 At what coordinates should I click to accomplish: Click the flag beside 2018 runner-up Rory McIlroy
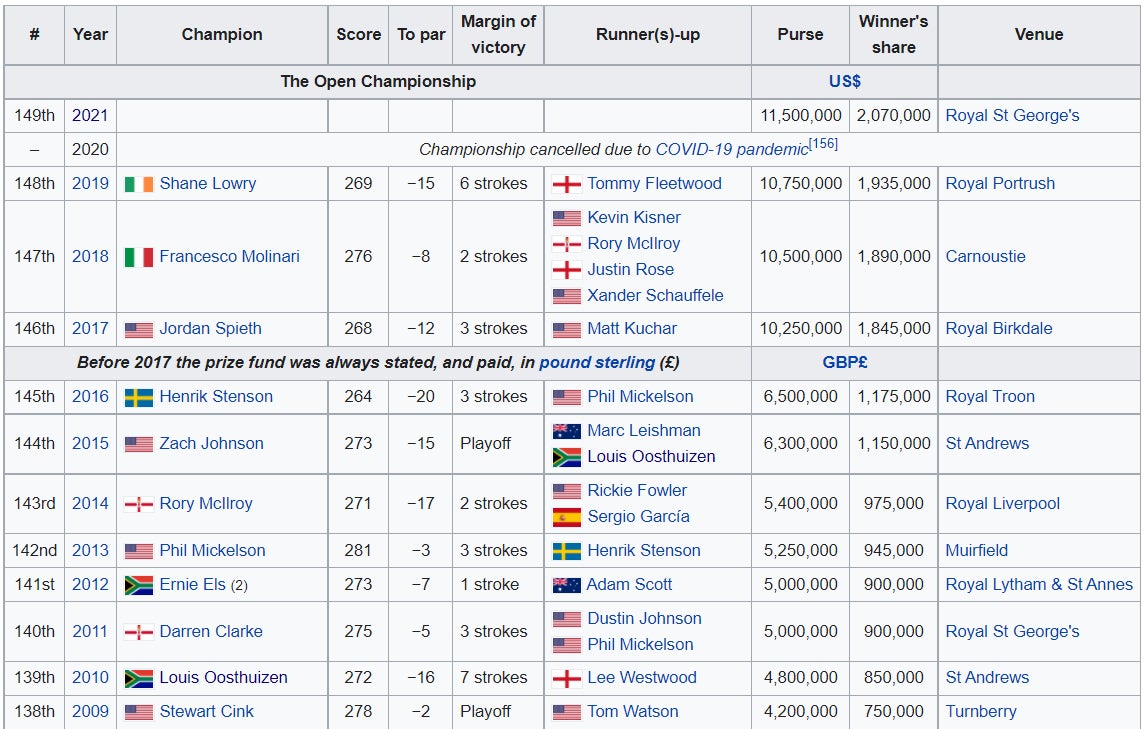(567, 244)
